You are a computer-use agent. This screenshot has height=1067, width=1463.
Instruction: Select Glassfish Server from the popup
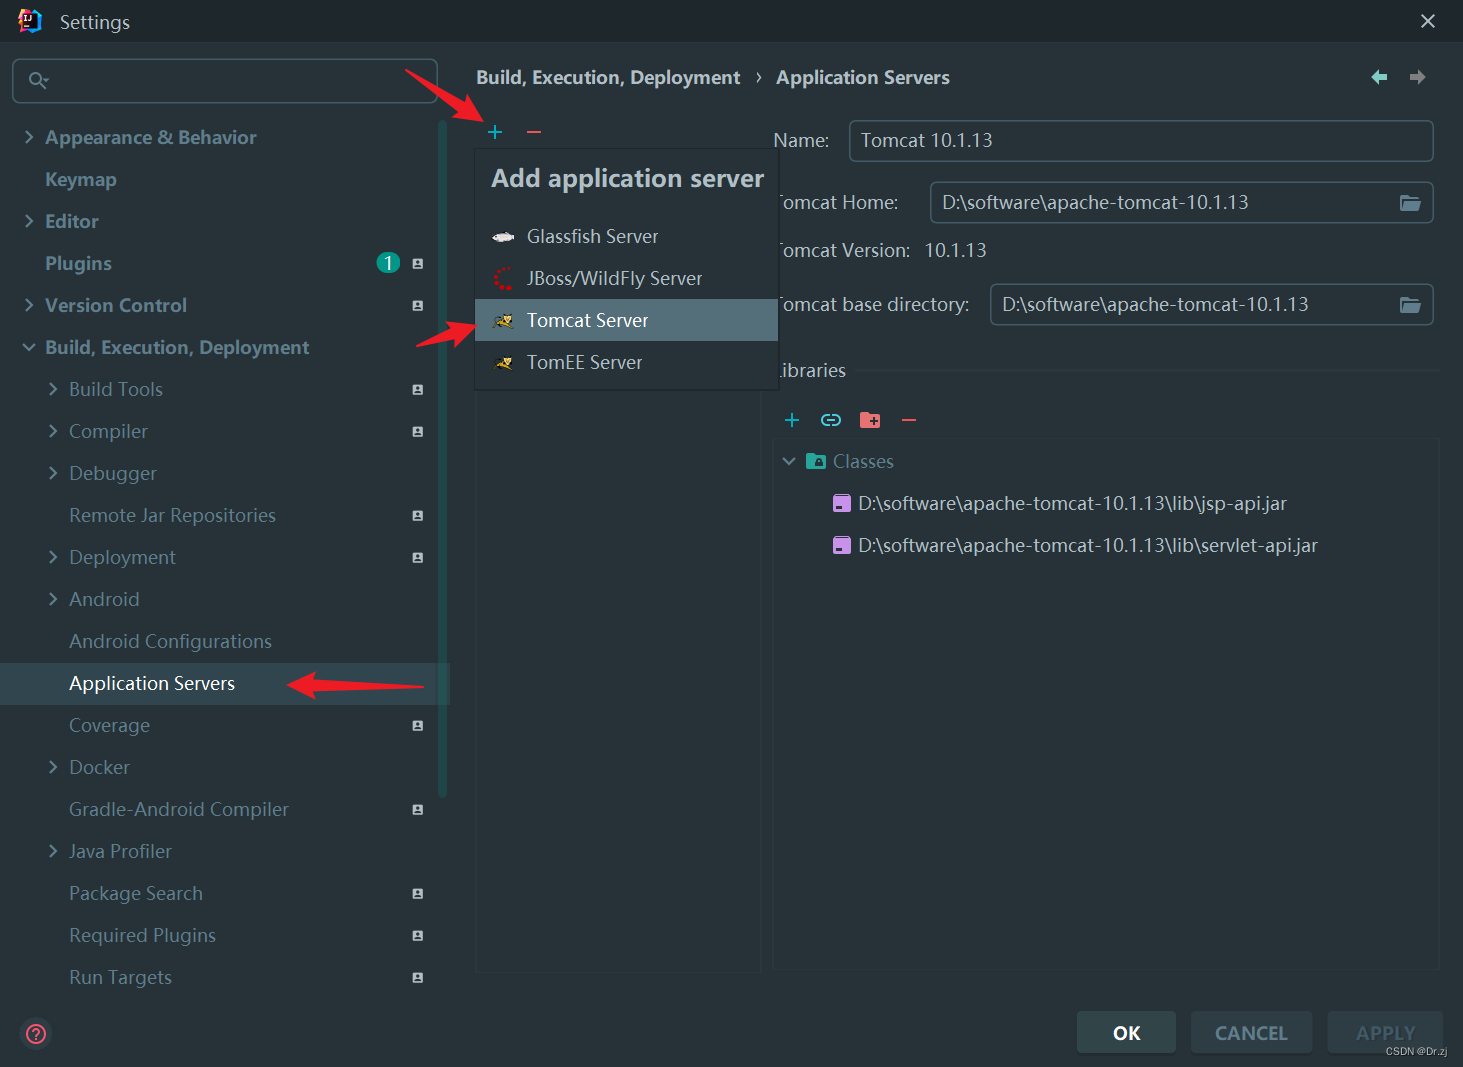626,236
